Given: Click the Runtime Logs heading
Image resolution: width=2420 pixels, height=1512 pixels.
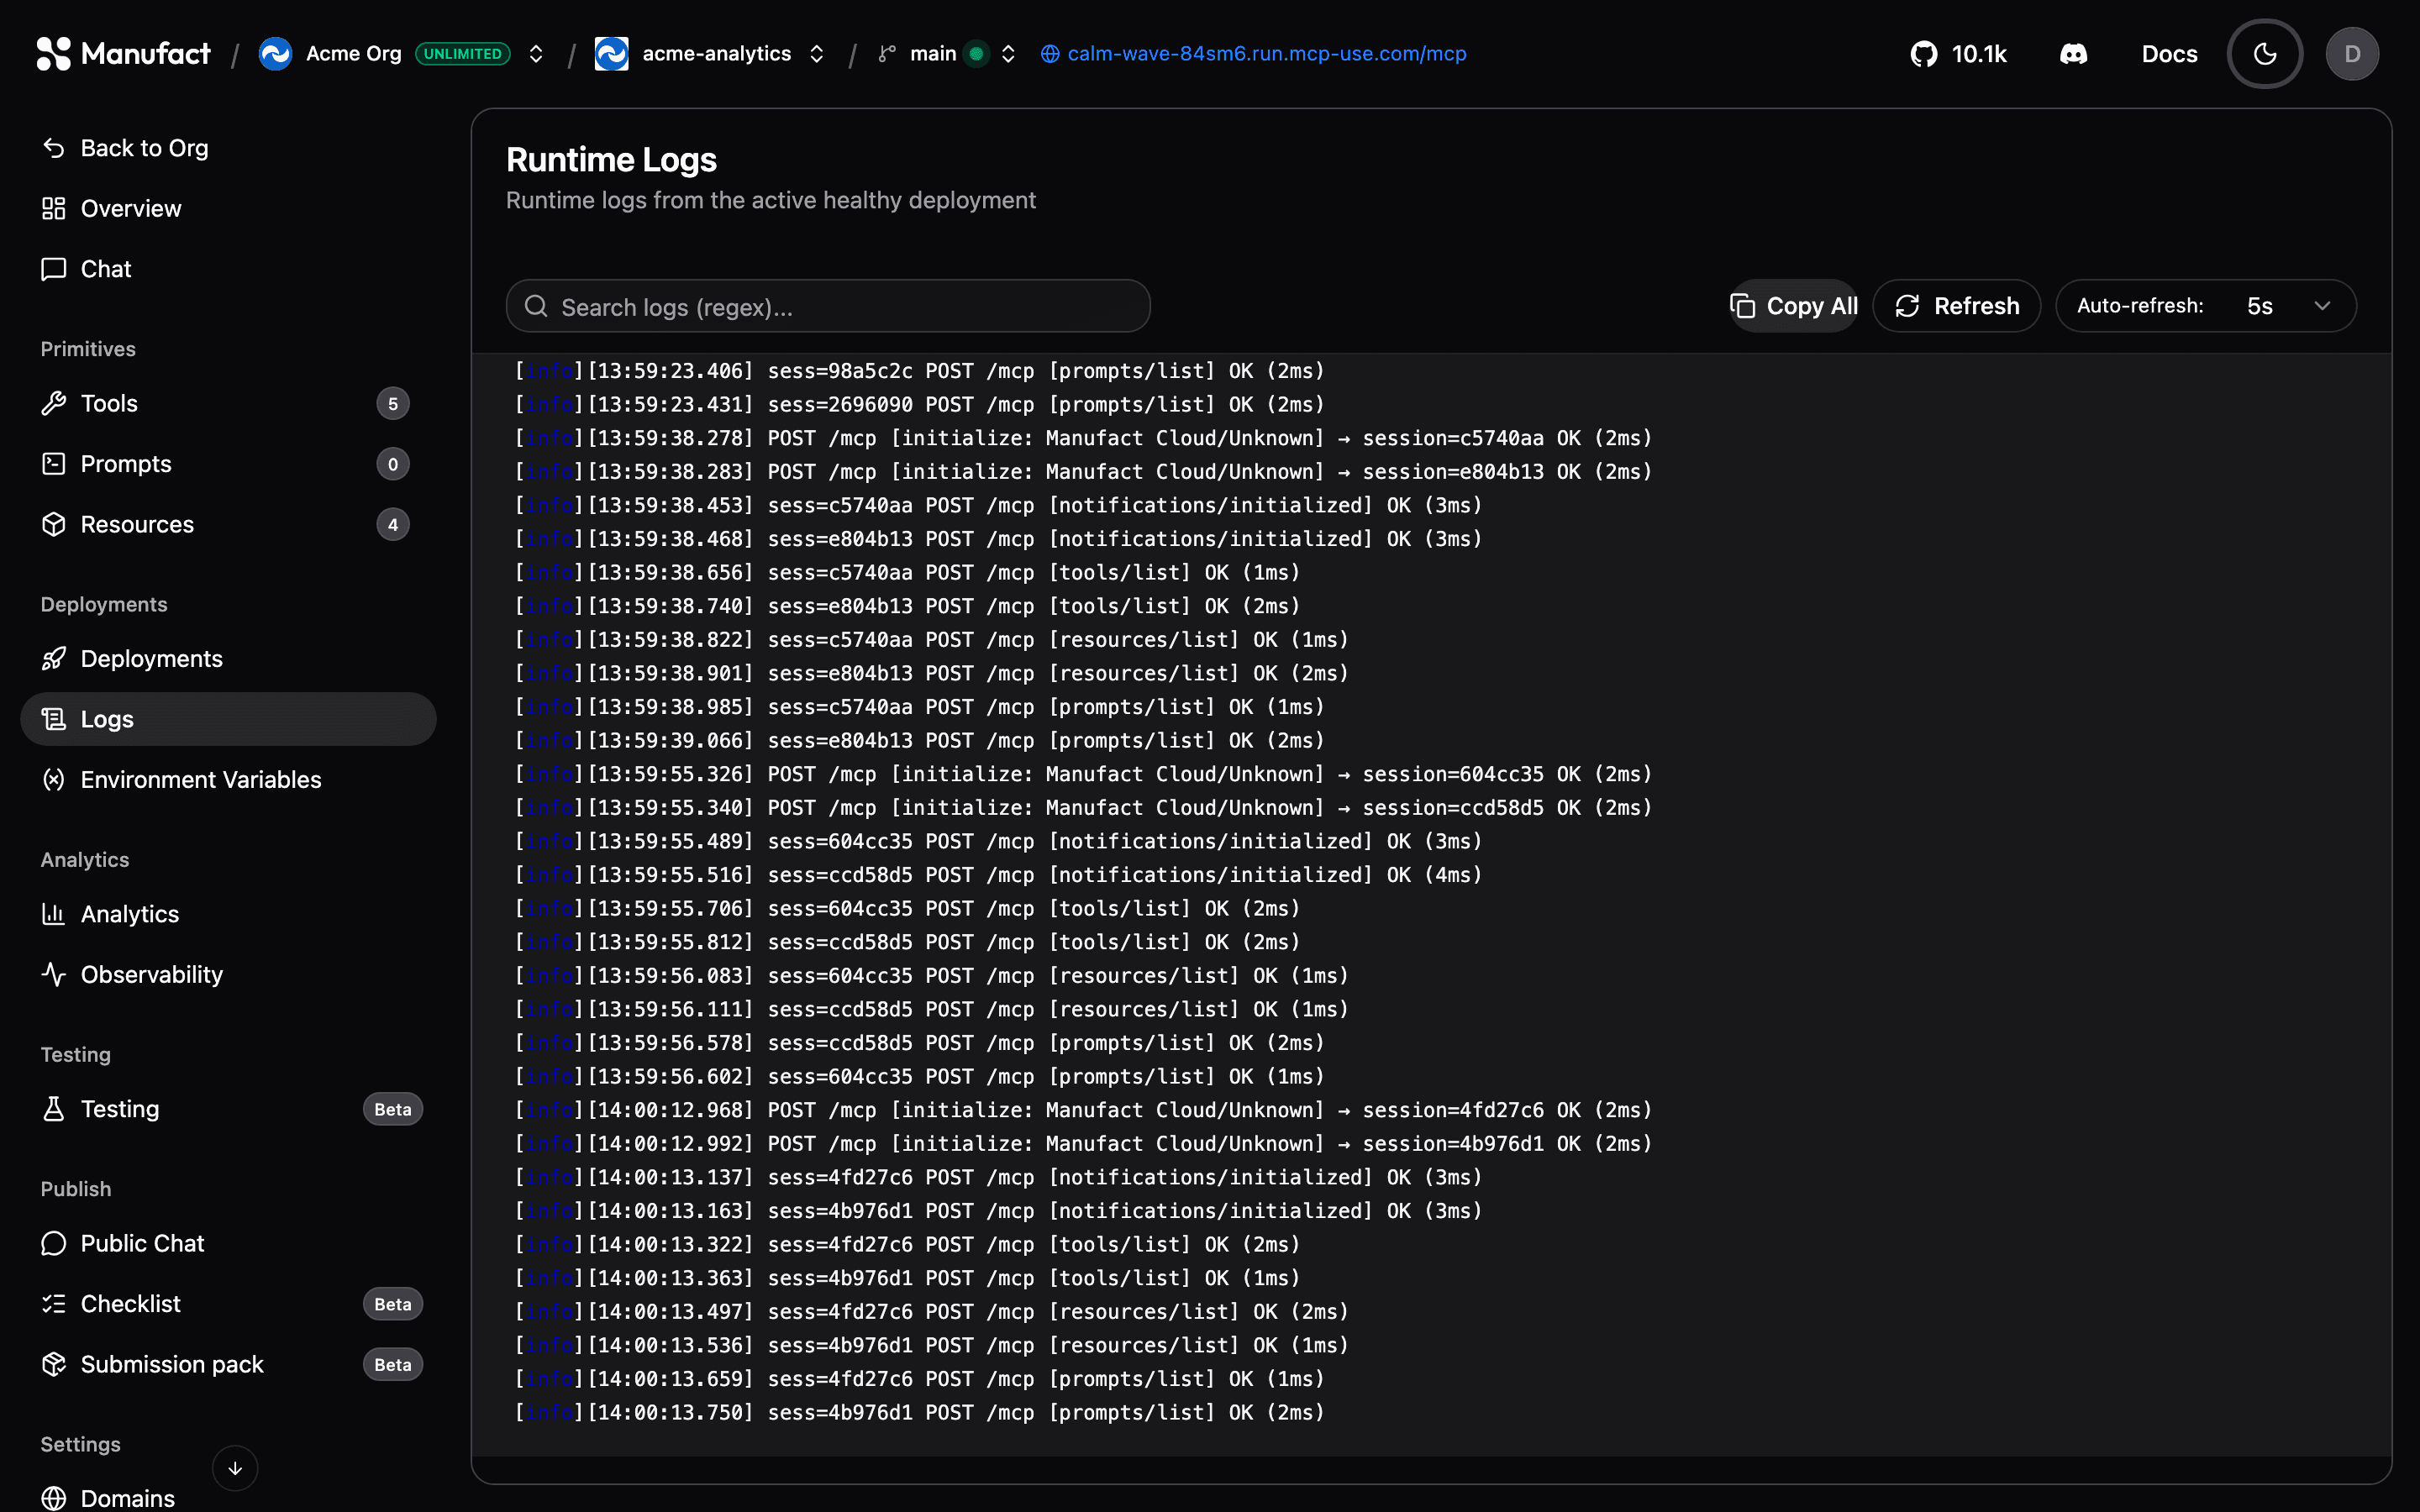Looking at the screenshot, I should (x=611, y=160).
